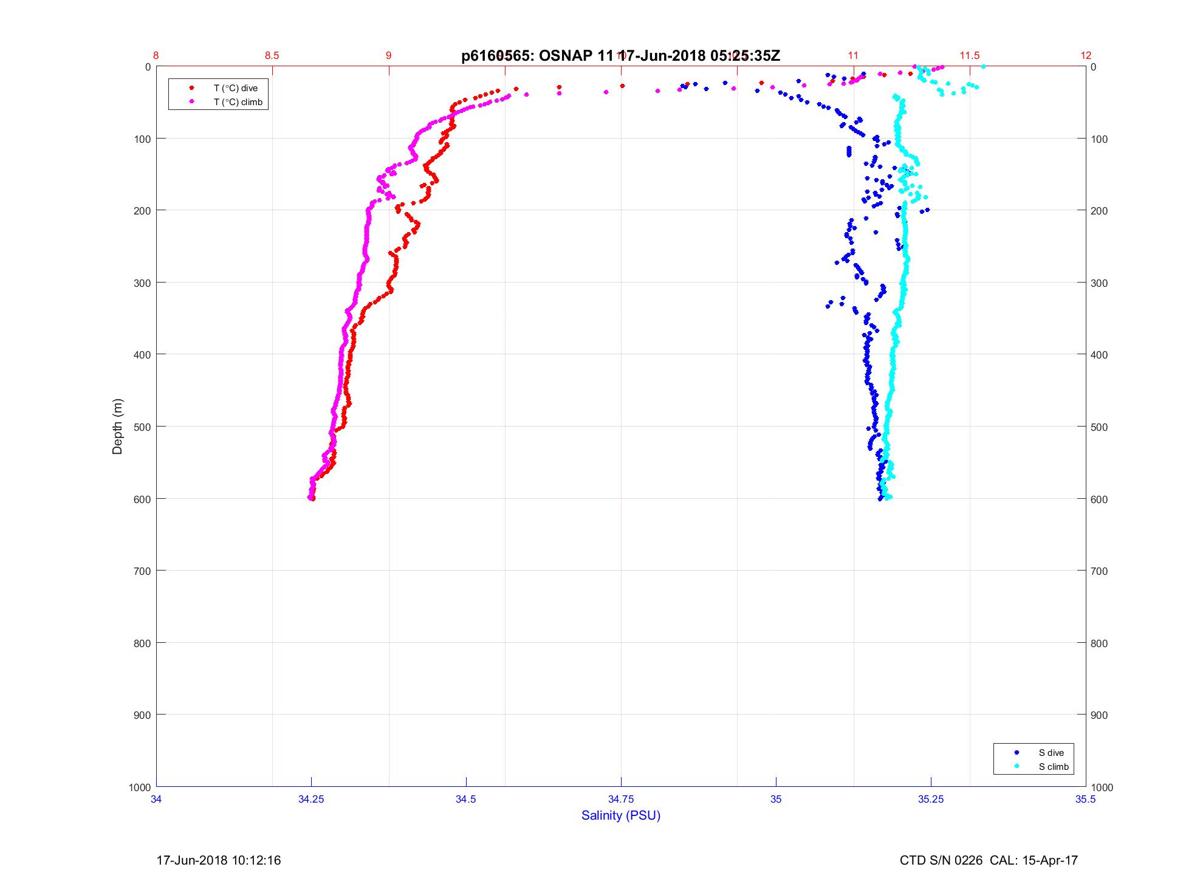Image resolution: width=1200 pixels, height=885 pixels.
Task: Click the salinity tick label 34.25
Action: coord(312,799)
